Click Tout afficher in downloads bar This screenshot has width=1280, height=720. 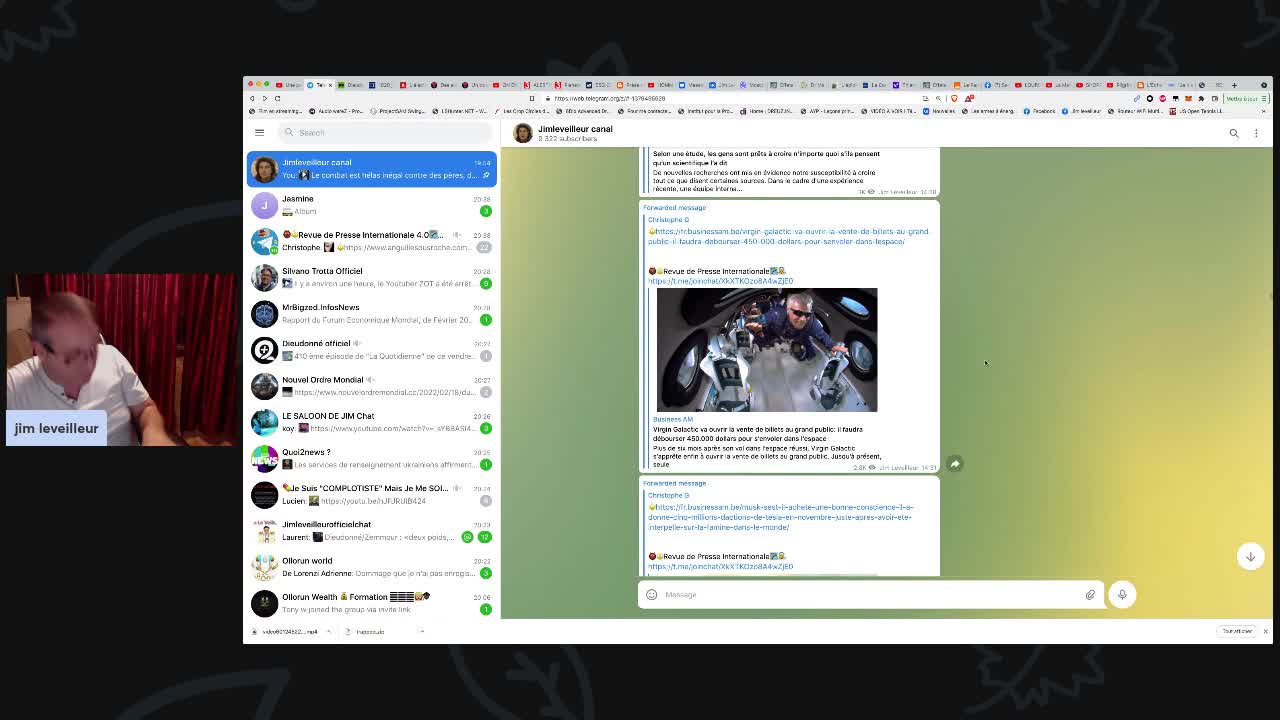click(x=1237, y=631)
